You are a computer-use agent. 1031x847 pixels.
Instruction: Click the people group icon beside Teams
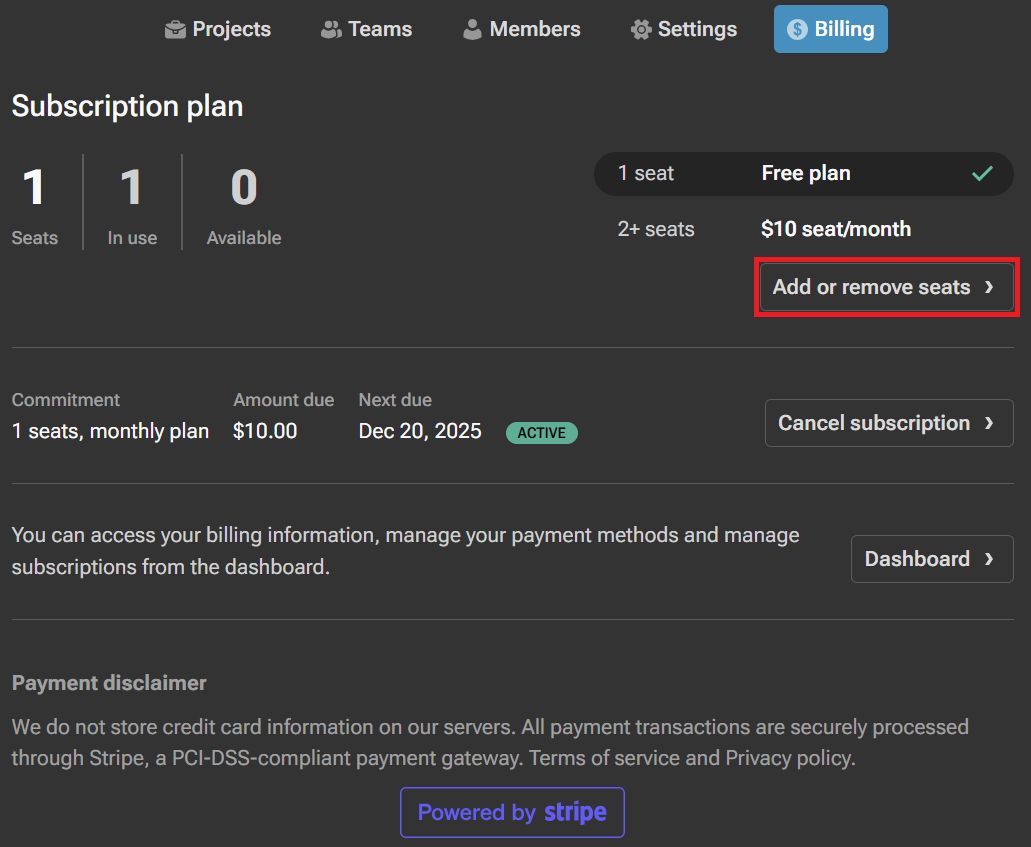(x=331, y=30)
